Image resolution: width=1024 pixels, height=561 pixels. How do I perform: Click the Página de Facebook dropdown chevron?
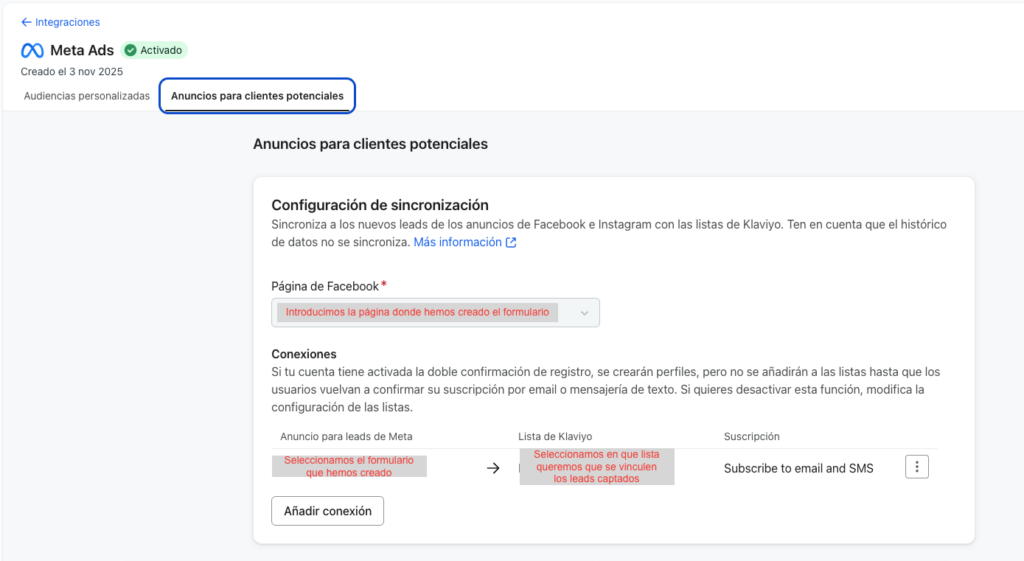(x=584, y=313)
